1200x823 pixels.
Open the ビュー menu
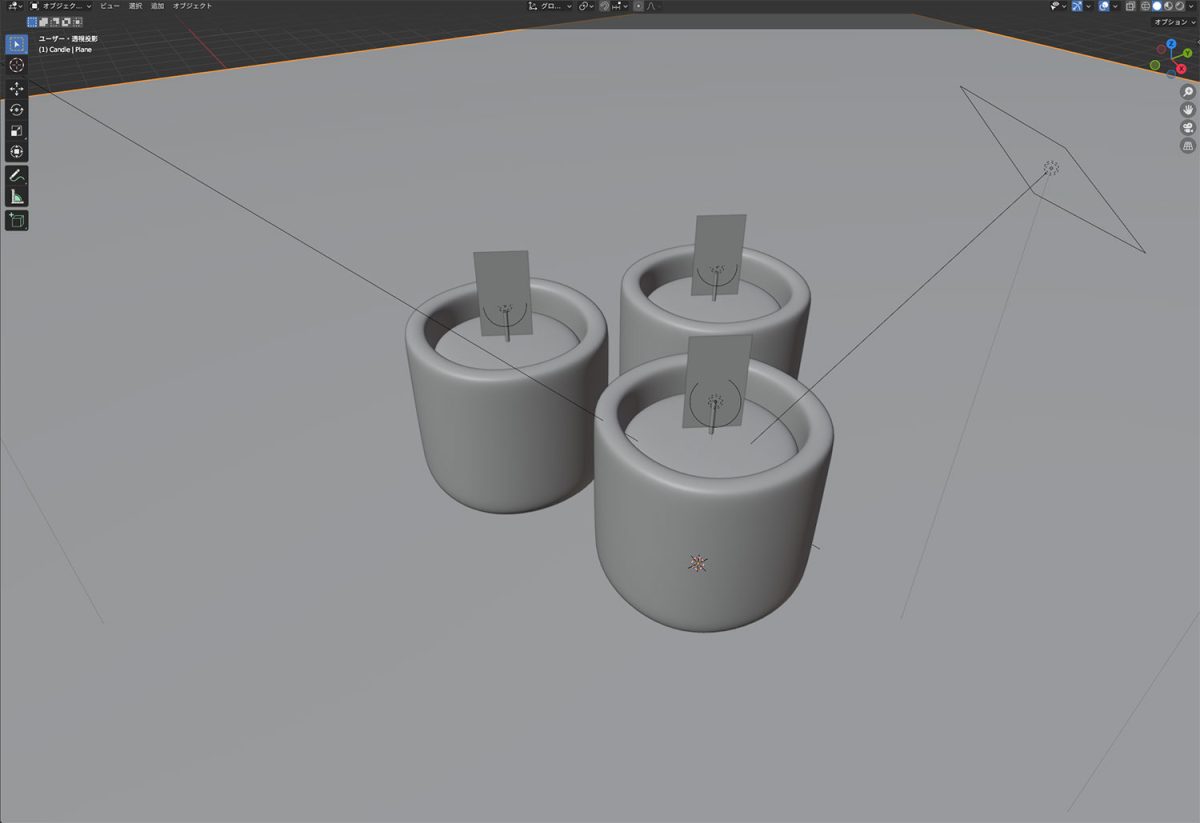(x=109, y=6)
